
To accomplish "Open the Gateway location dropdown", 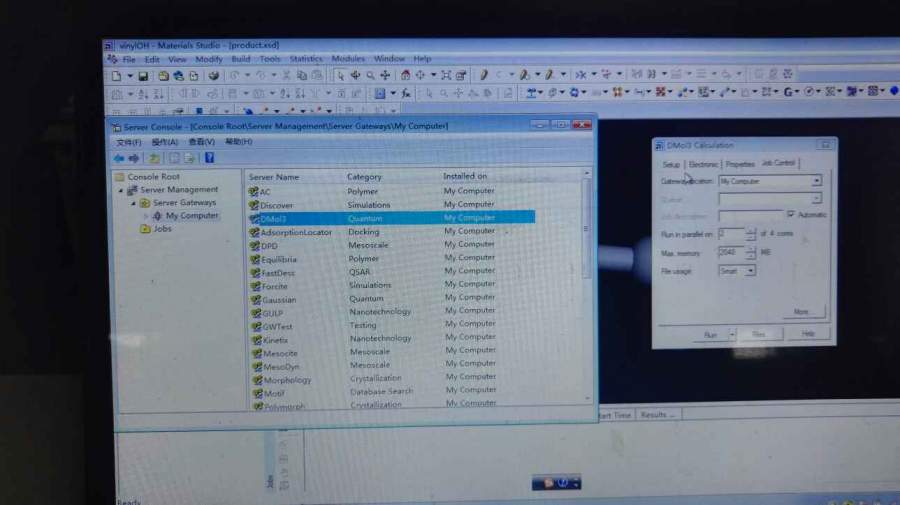I will tap(816, 181).
